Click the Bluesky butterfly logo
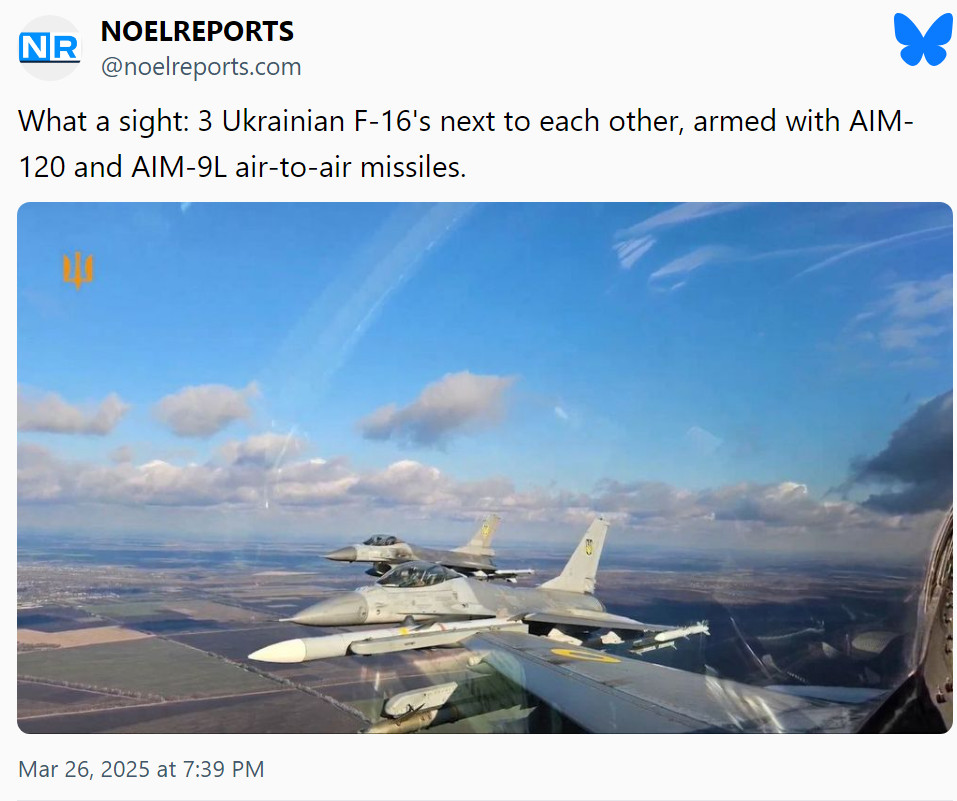The height and width of the screenshot is (801, 957). [922, 41]
